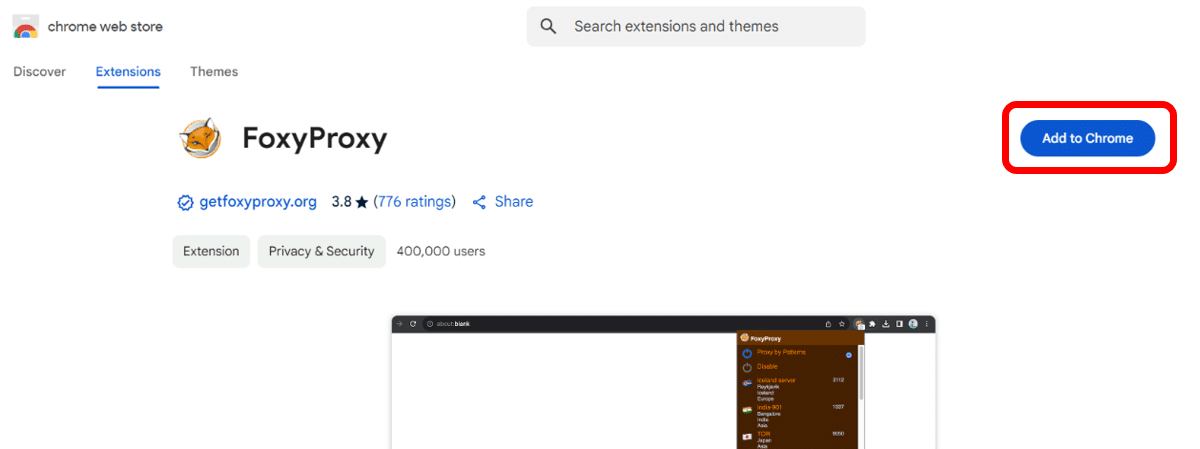Click the FoxyProxy fox logo
Viewport: 1200px width, 449px height.
pyautogui.click(x=200, y=139)
